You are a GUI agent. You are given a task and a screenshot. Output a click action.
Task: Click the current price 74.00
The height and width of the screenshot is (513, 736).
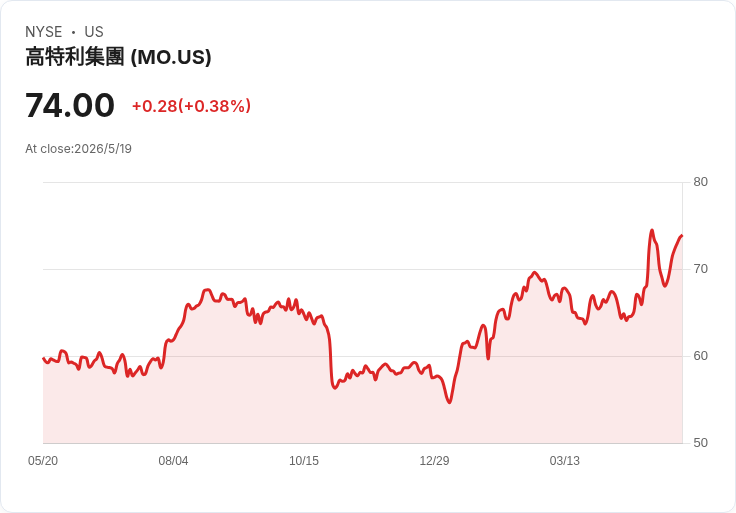click(69, 105)
